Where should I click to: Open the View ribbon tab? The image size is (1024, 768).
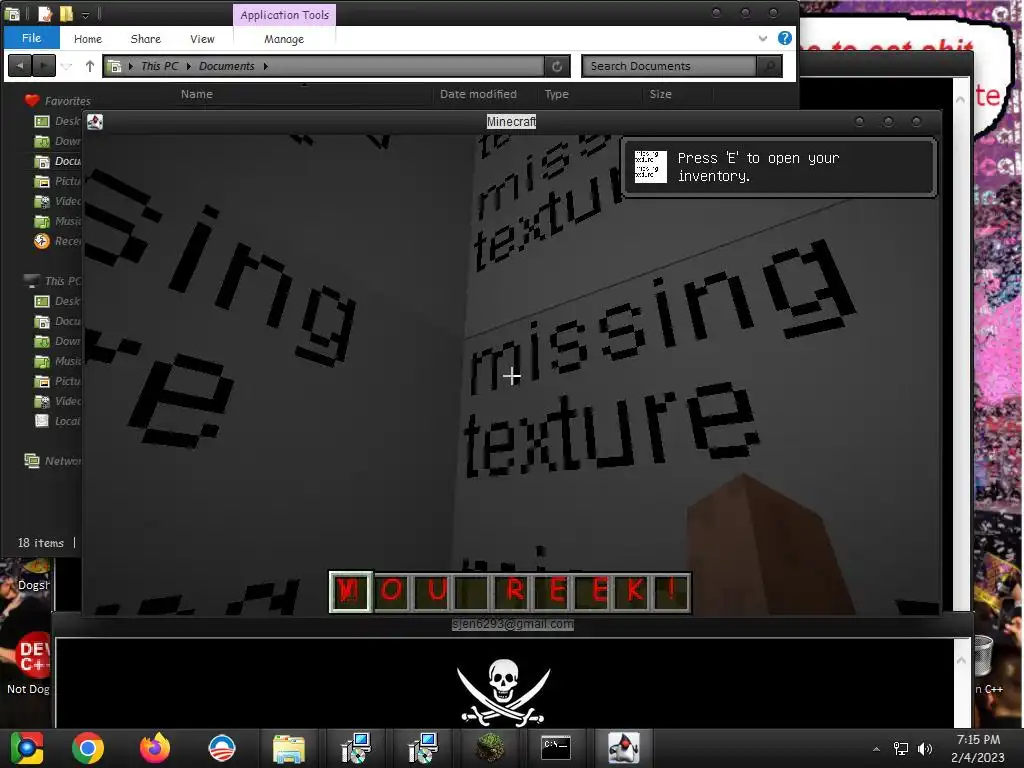[202, 39]
